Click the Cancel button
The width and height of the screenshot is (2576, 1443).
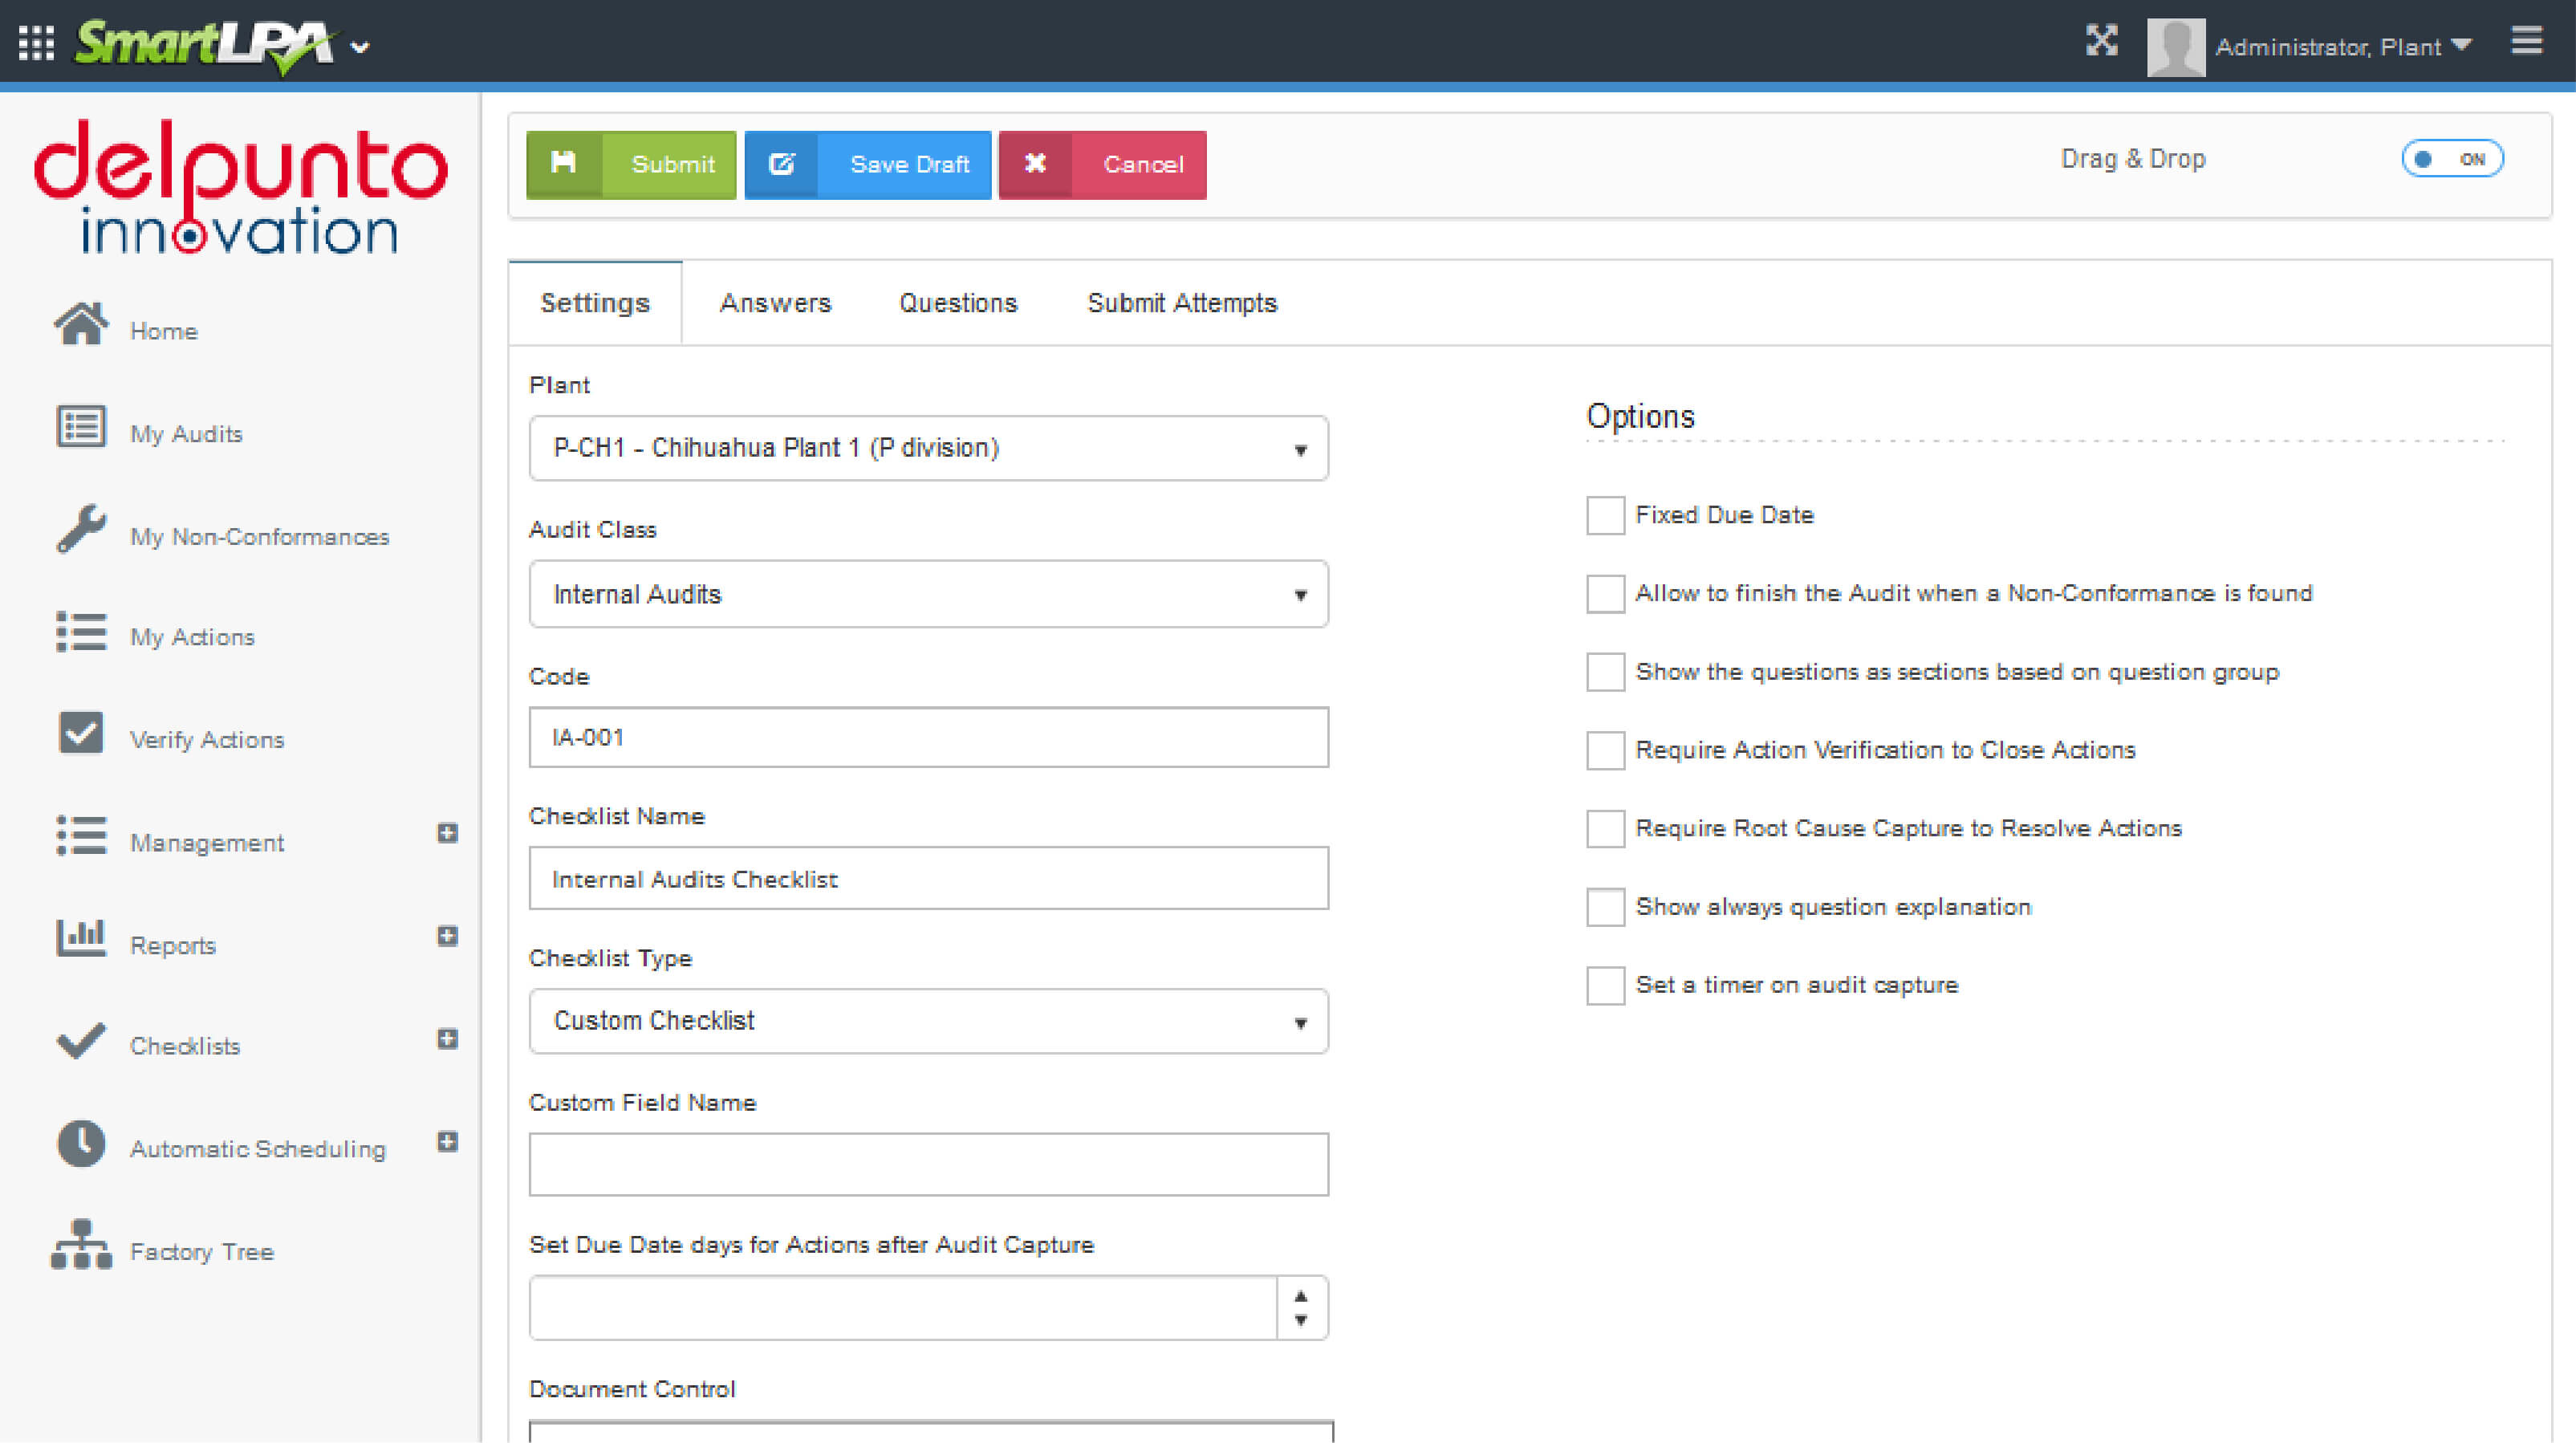[x=1102, y=165]
